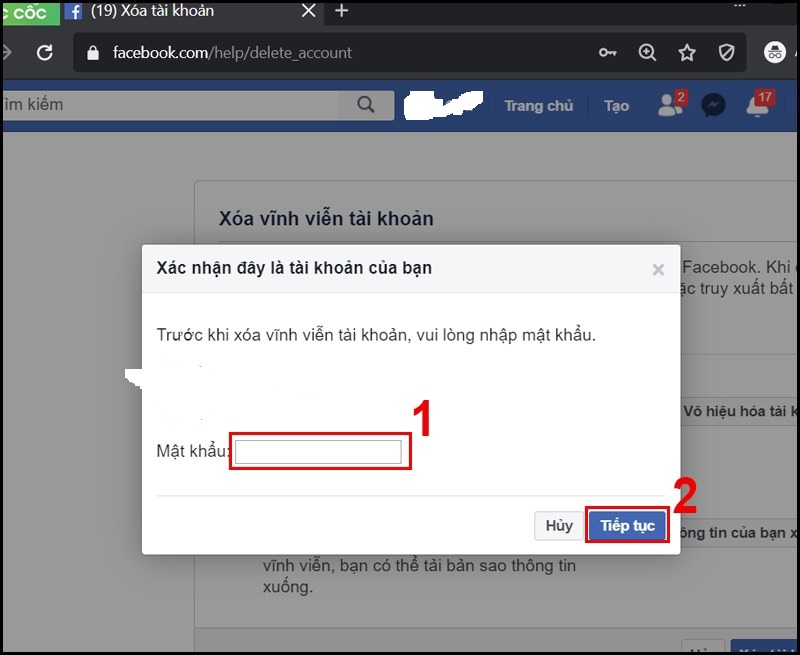Dismiss the confirmation dialog with the X
800x655 pixels.
(x=658, y=268)
